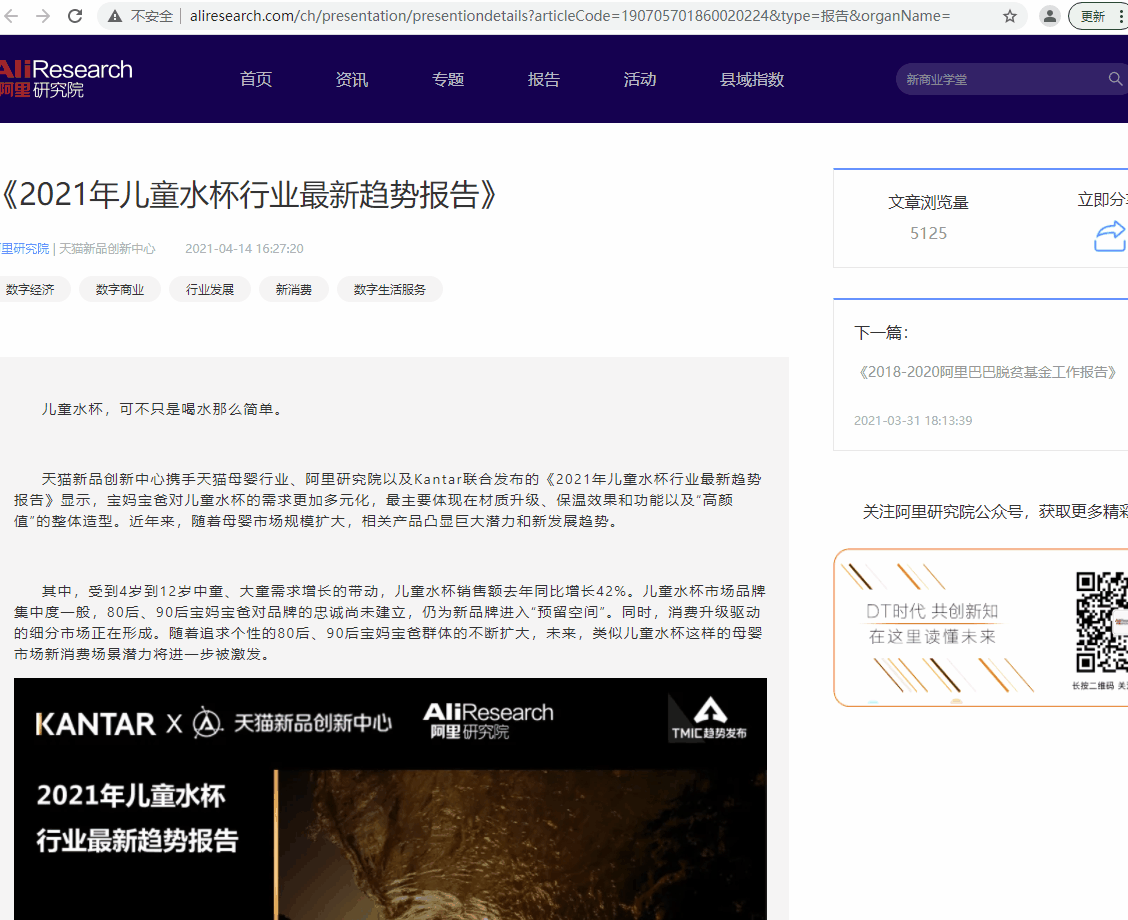Open the 县域指数 navigation item
This screenshot has width=1128, height=920.
tap(752, 79)
